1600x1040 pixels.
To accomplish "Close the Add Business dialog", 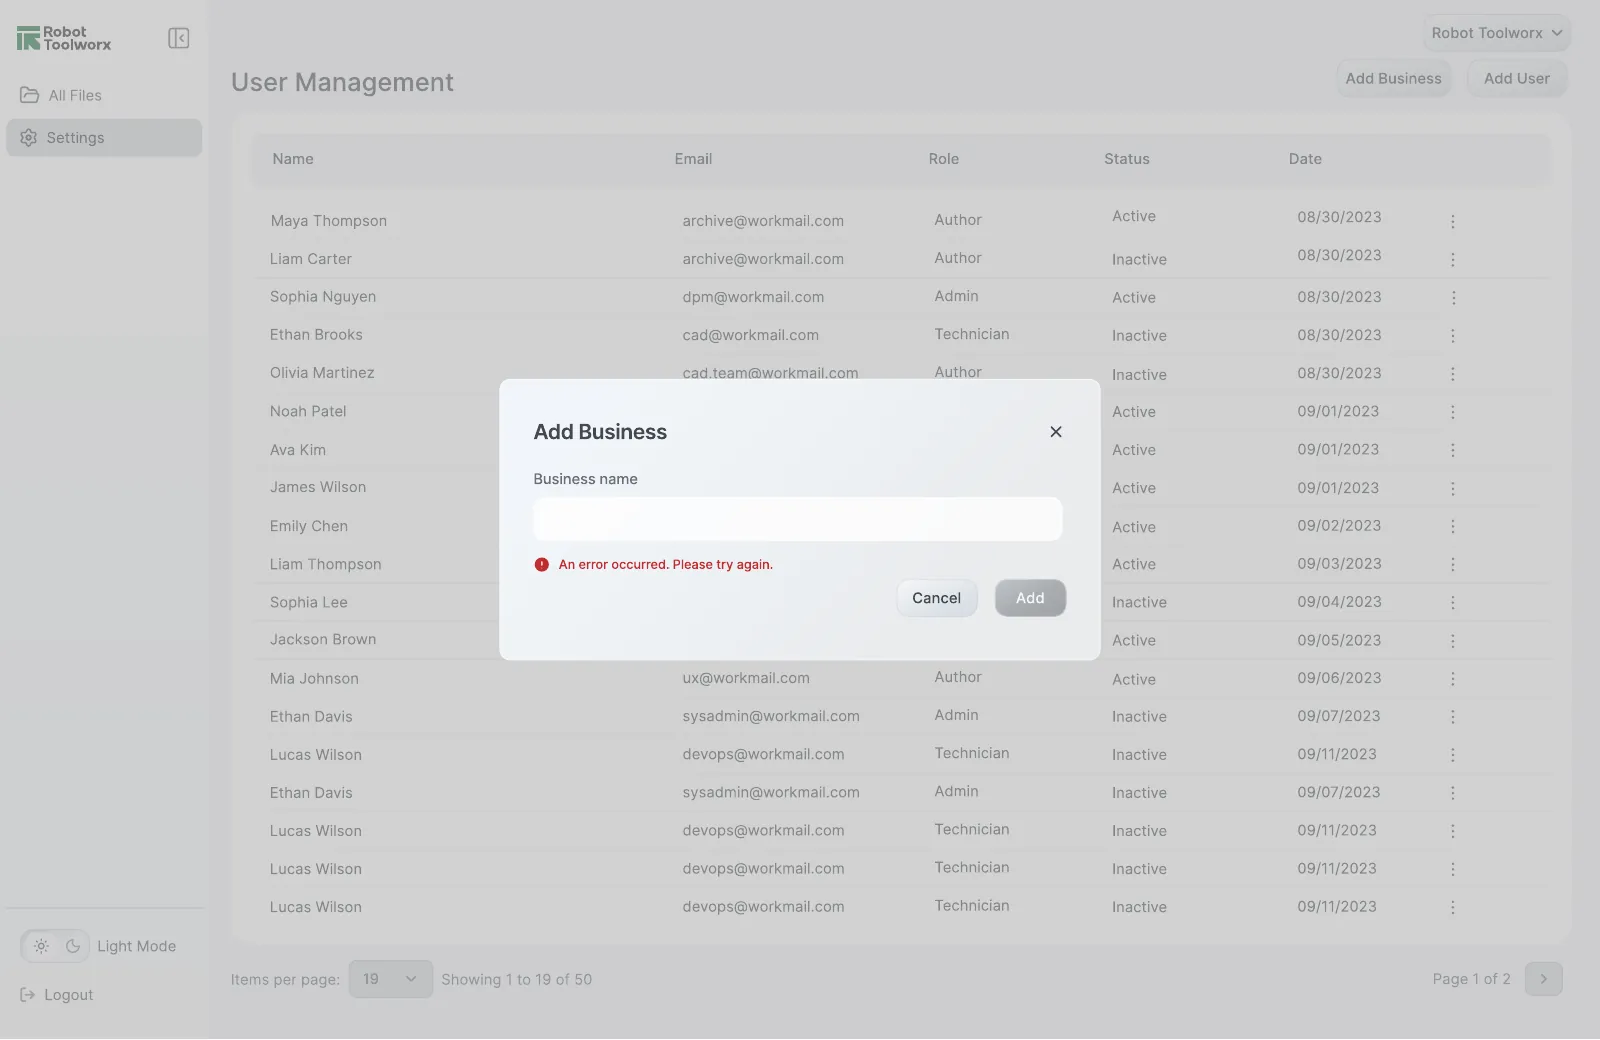I will [1056, 432].
